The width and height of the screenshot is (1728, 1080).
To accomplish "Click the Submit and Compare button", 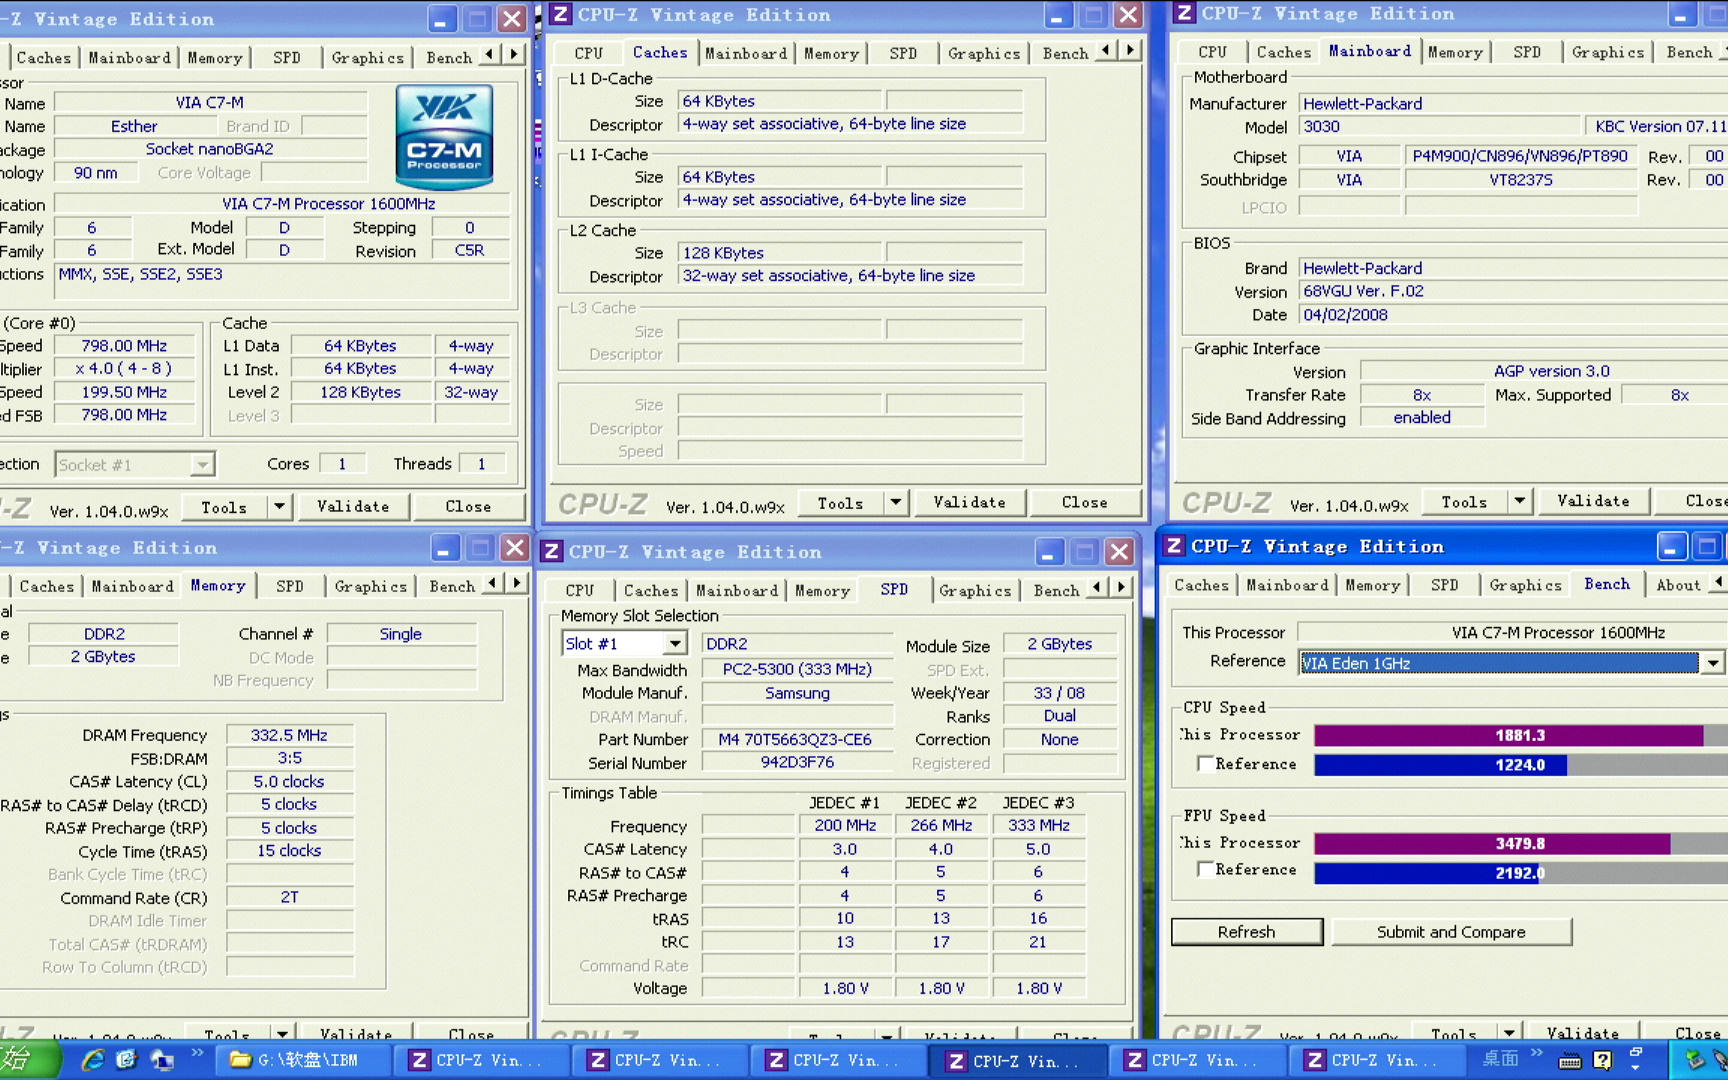I will 1451,932.
